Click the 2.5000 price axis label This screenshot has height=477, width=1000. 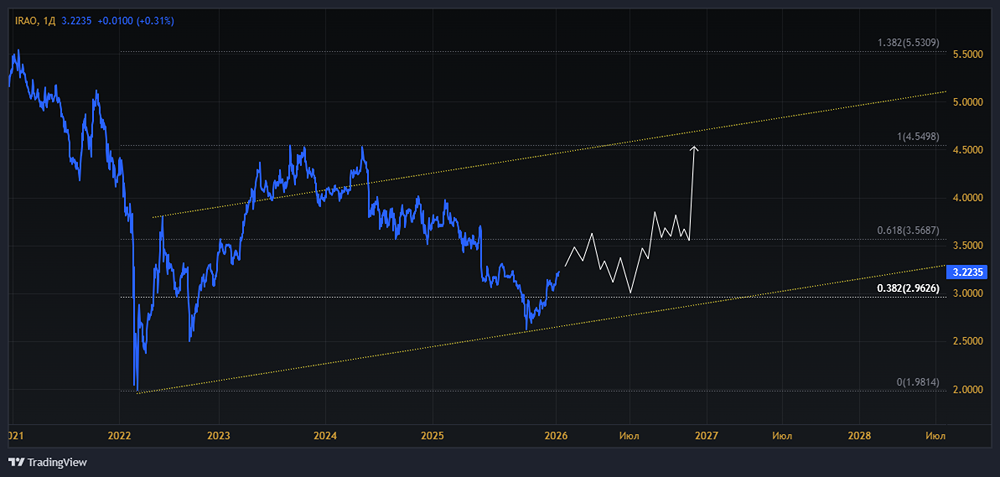coord(967,342)
